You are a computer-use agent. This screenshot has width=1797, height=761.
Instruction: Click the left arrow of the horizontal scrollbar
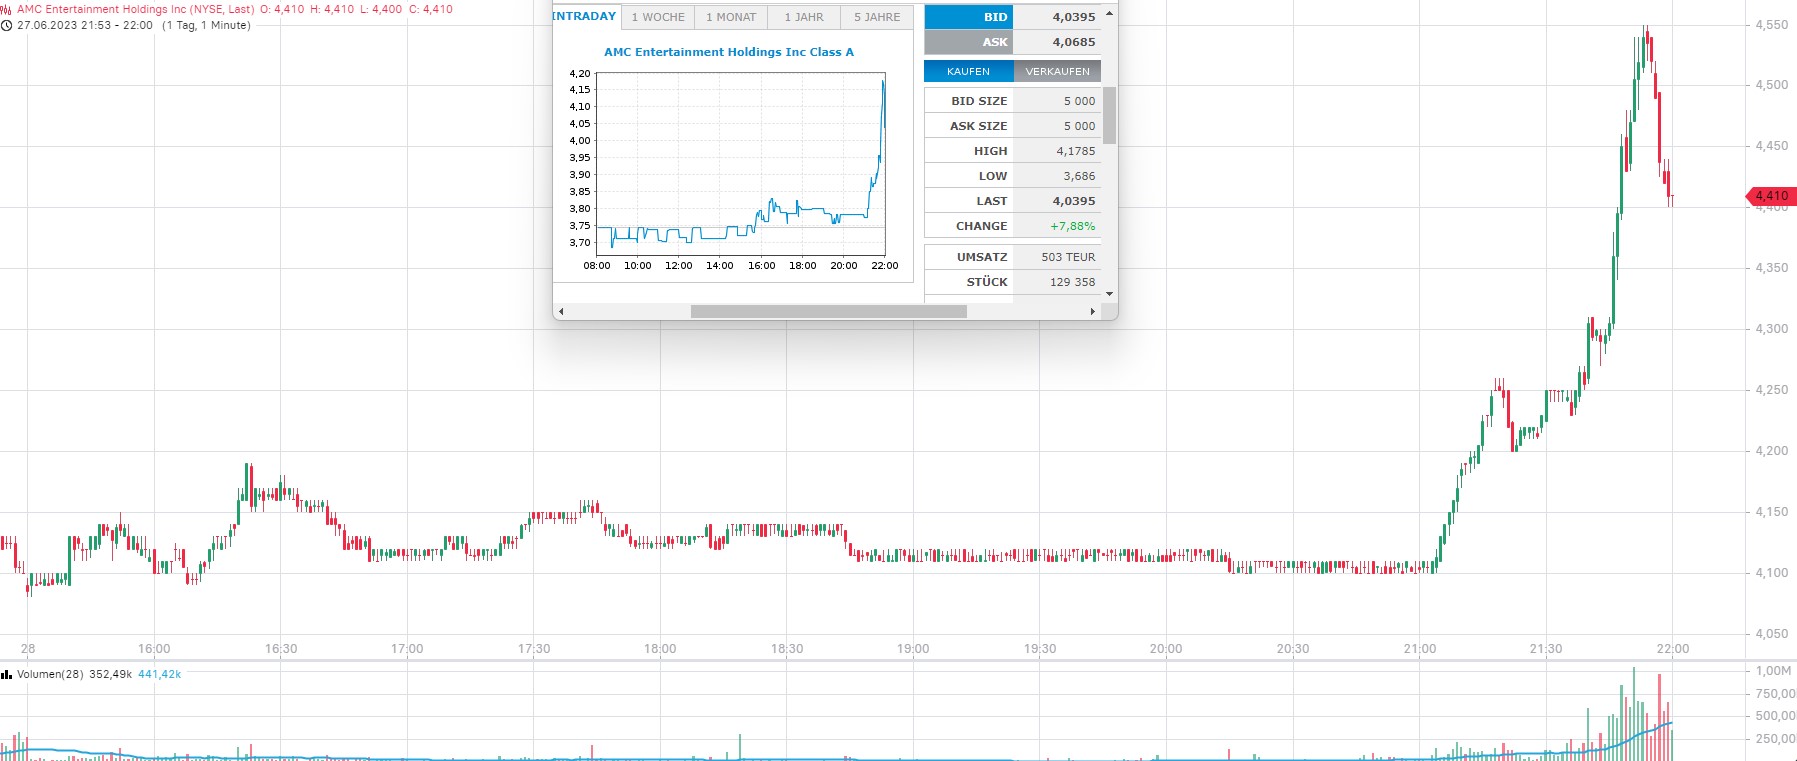561,311
